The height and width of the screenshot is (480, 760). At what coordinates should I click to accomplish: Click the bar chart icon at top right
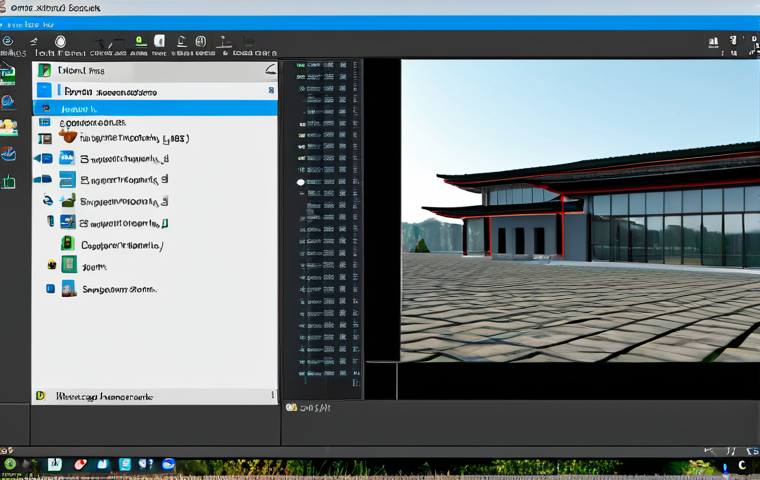tap(713, 42)
